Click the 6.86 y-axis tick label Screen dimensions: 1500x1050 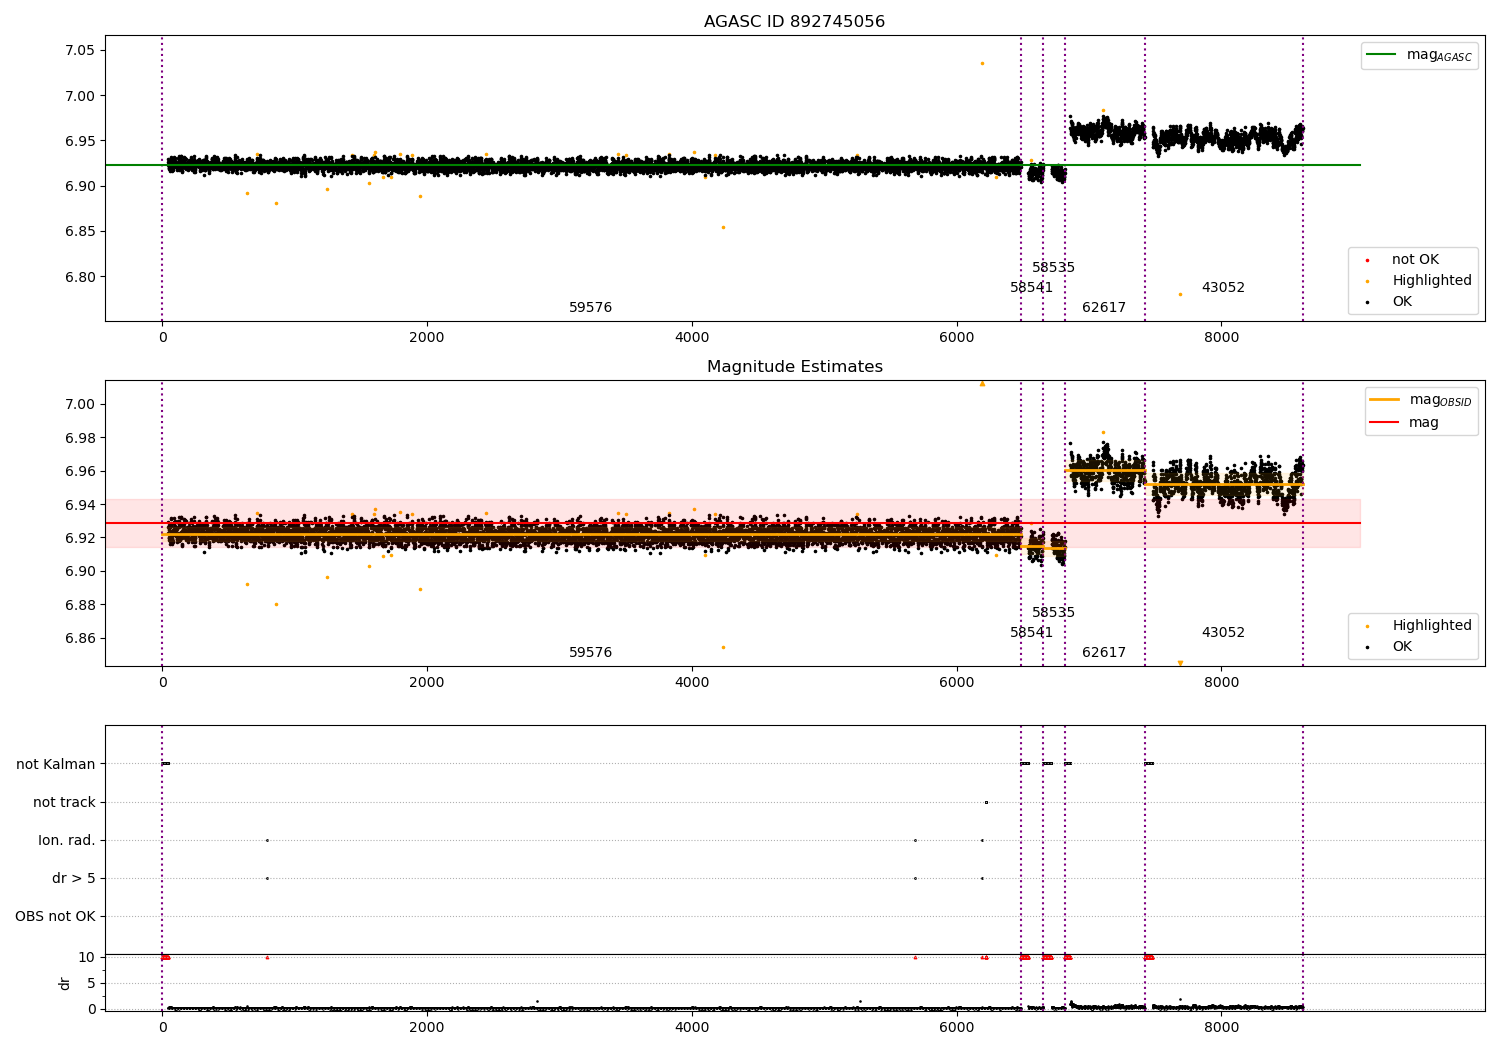[x=79, y=639]
